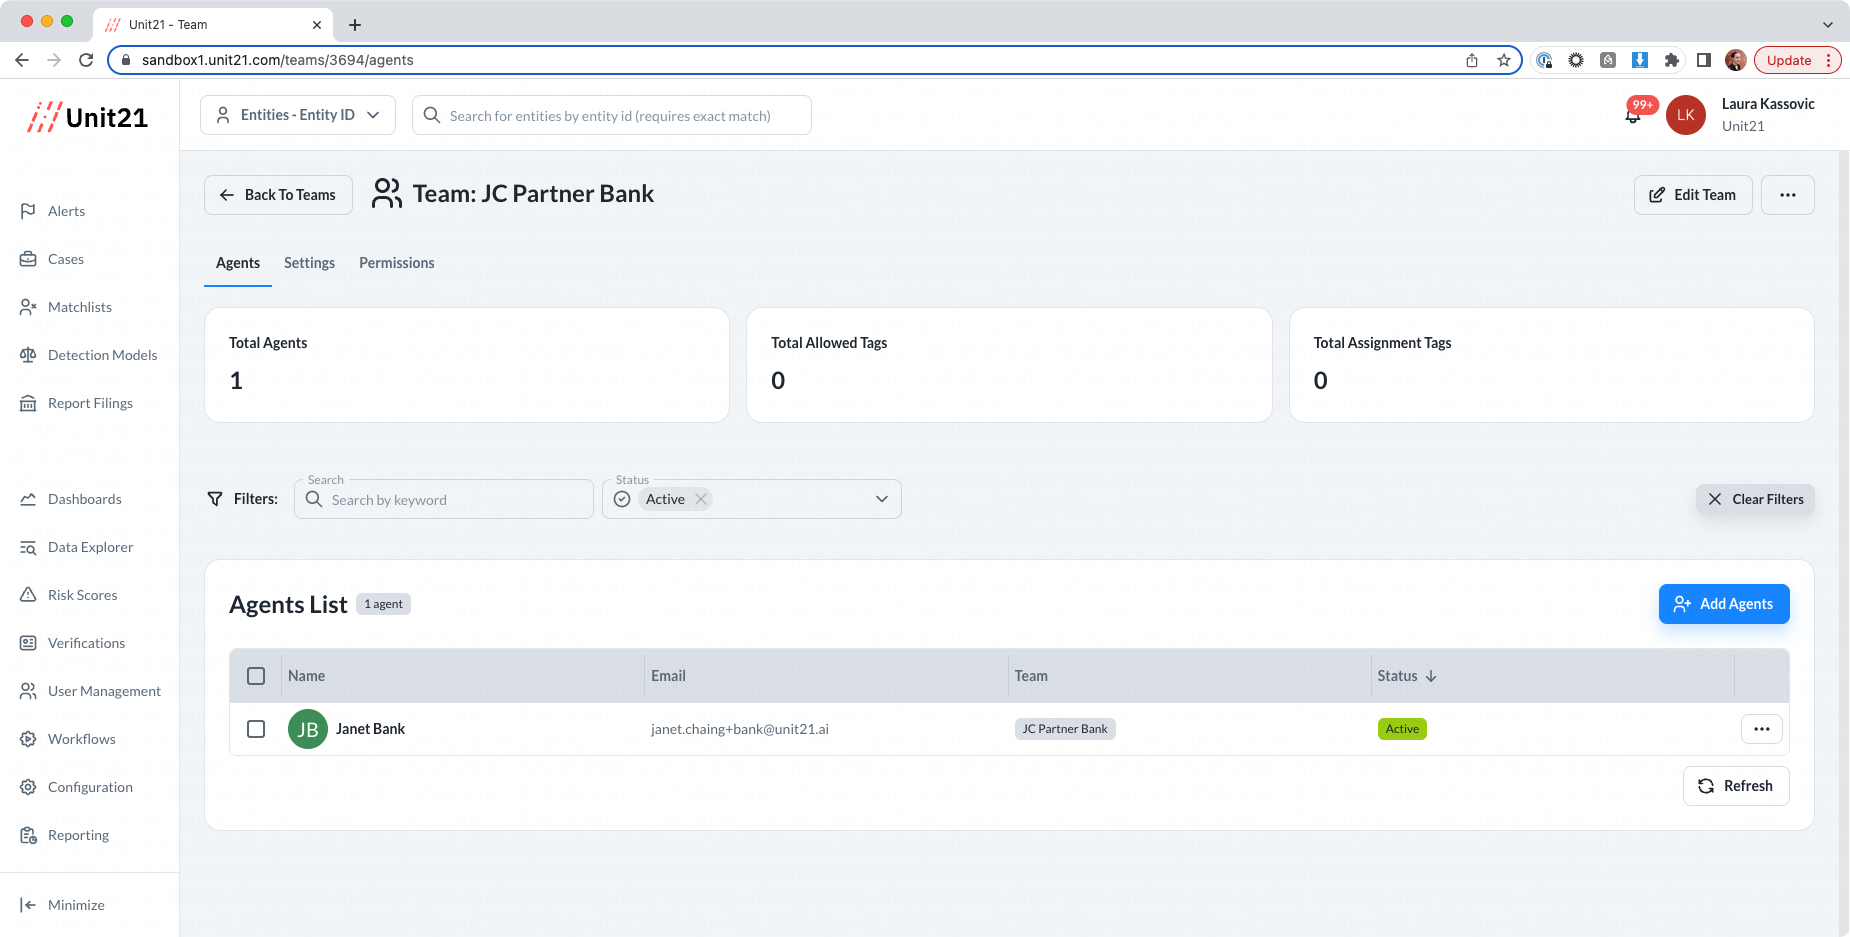This screenshot has width=1850, height=937.
Task: Reload the page in browser
Action: 86,60
